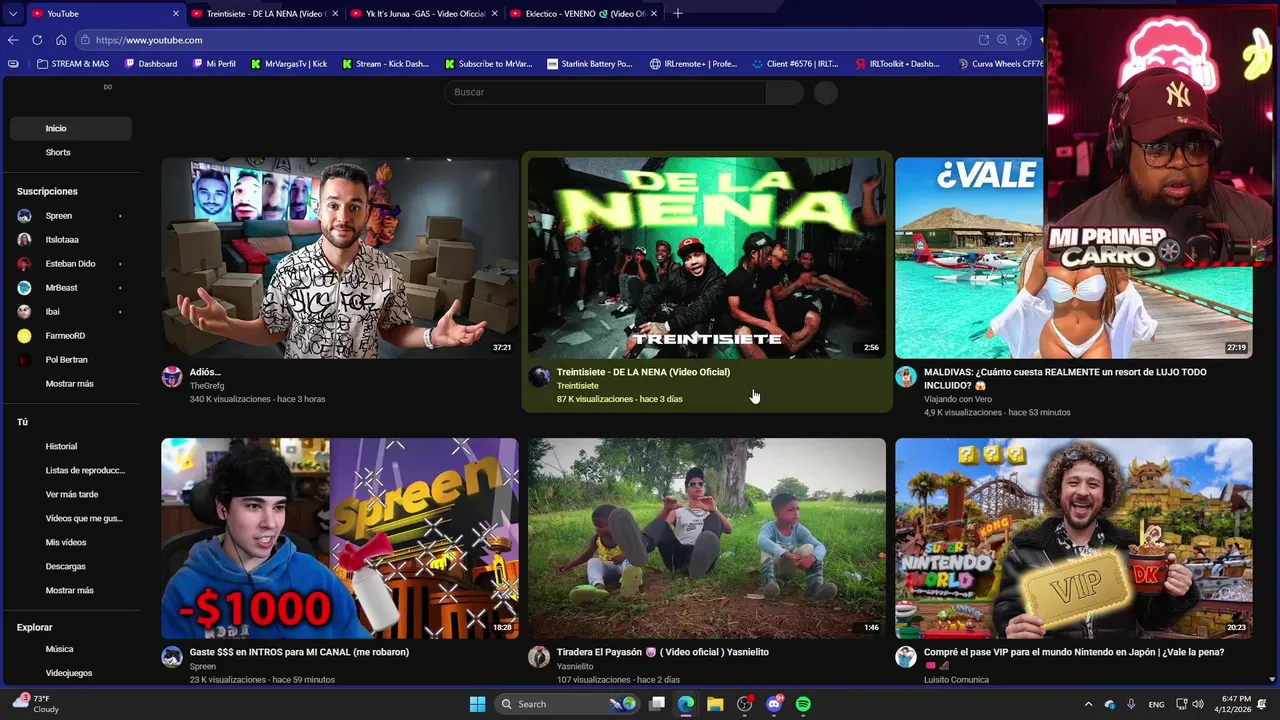The height and width of the screenshot is (720, 1280).
Task: Show hidden icons in the system tray
Action: click(1089, 704)
